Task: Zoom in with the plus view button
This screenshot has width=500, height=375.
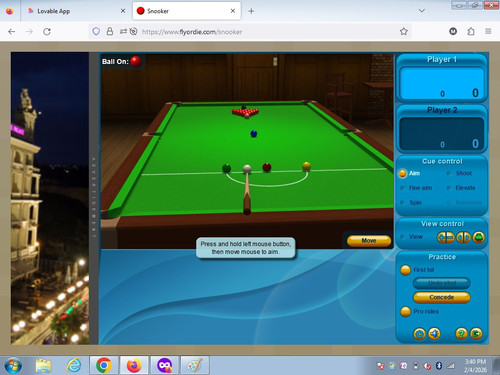Action: point(442,237)
